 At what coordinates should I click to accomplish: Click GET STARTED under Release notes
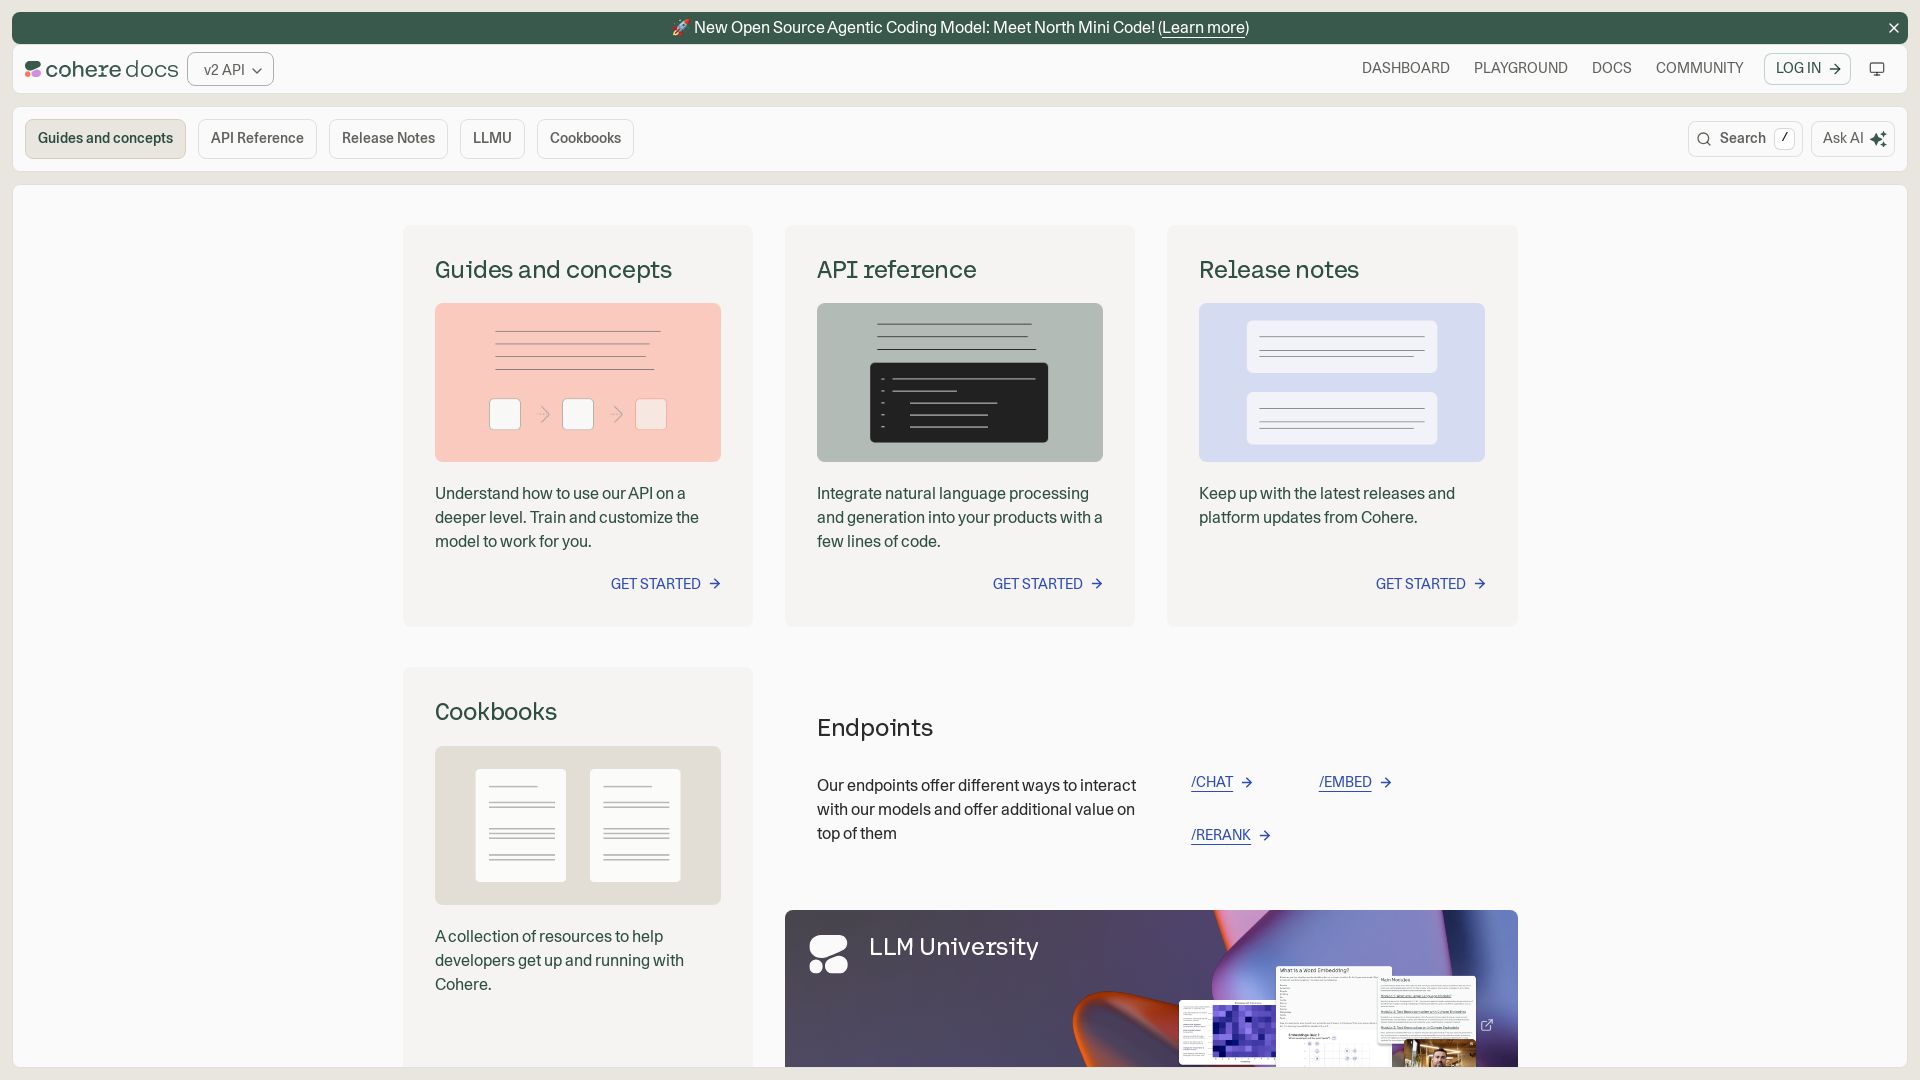(x=1431, y=584)
